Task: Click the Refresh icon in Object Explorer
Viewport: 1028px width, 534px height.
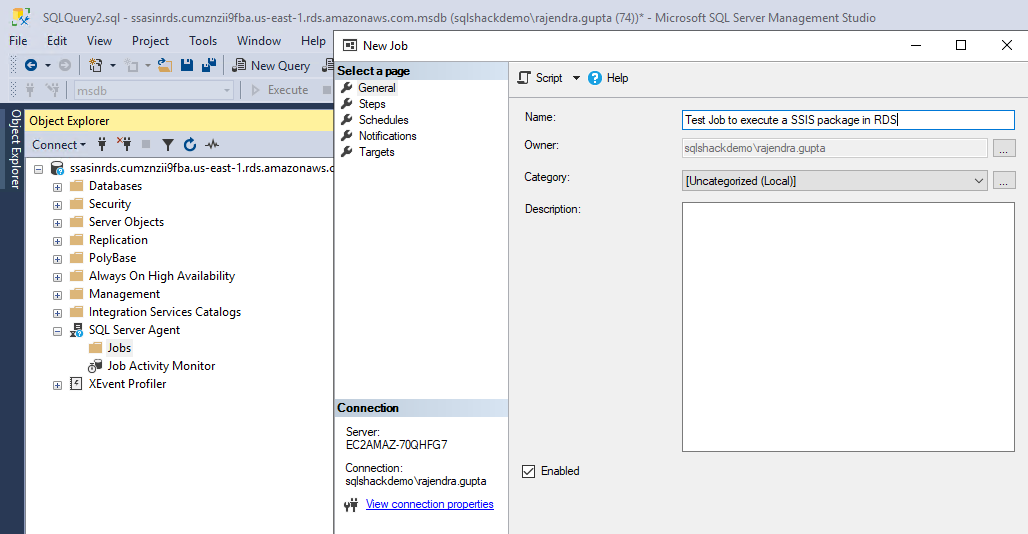Action: point(190,145)
